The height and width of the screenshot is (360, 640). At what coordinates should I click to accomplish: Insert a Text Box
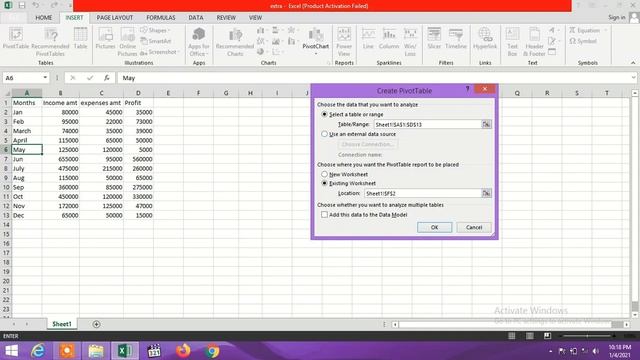512,42
